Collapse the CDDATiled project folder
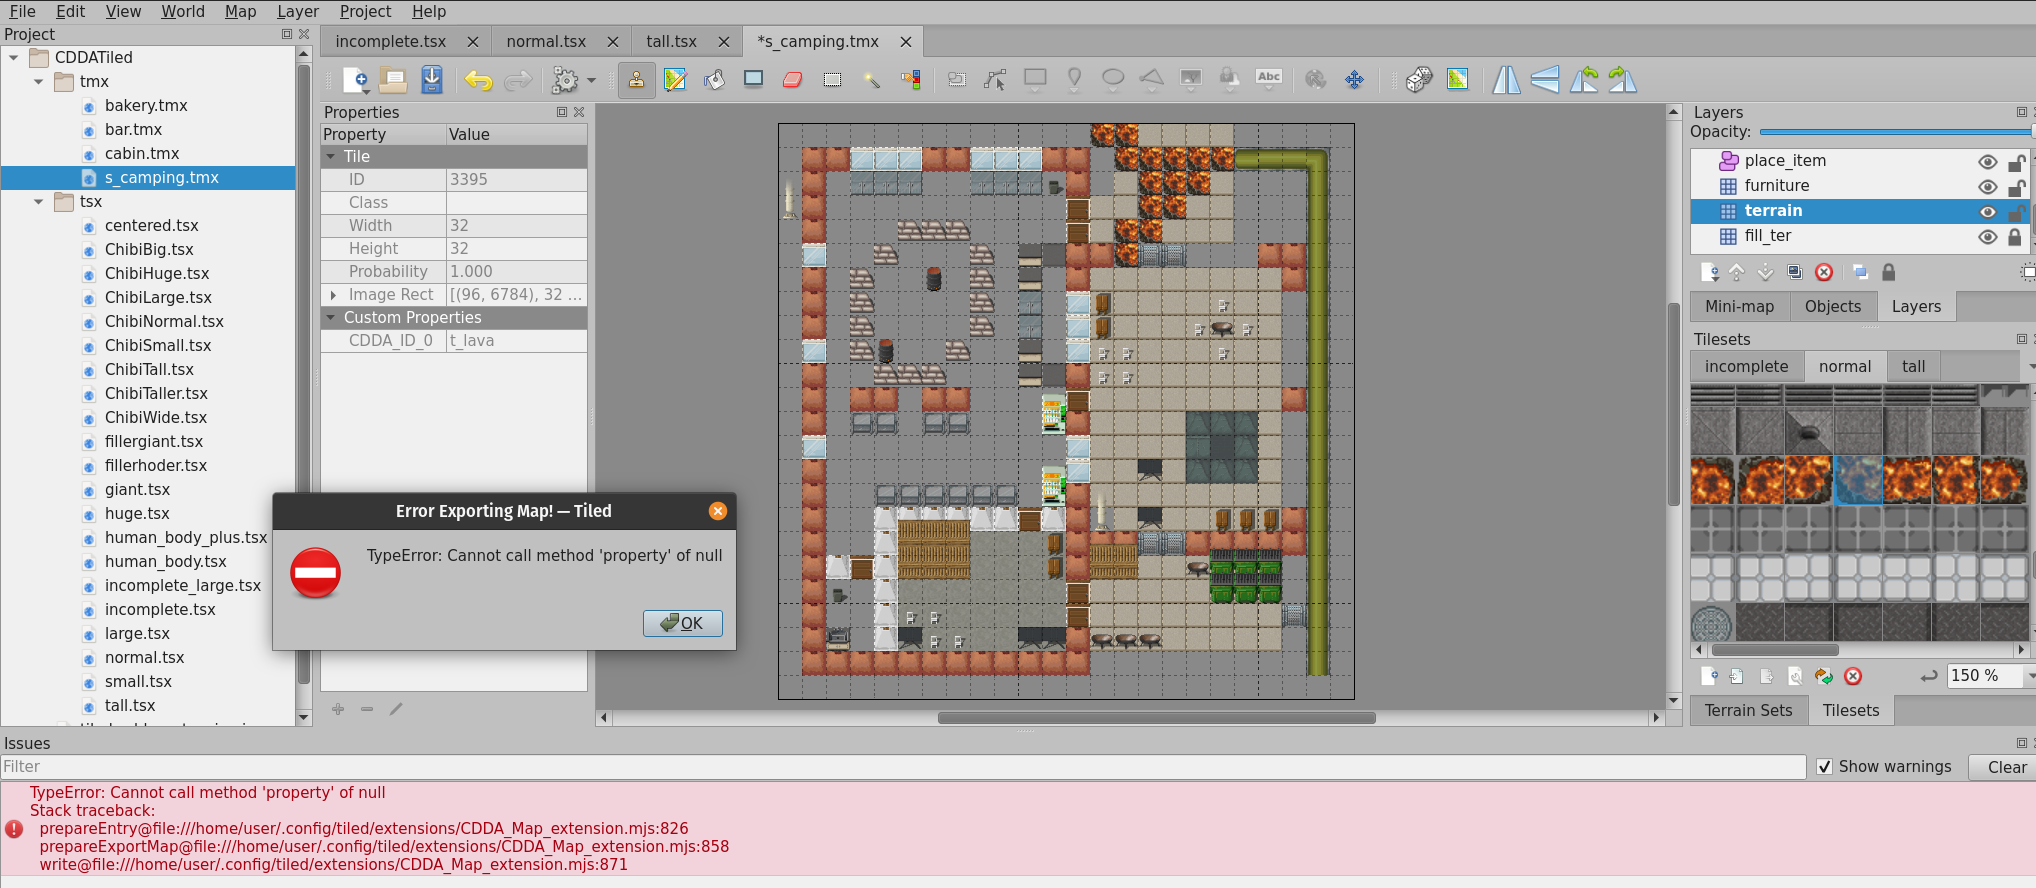The image size is (2036, 888). [x=14, y=58]
